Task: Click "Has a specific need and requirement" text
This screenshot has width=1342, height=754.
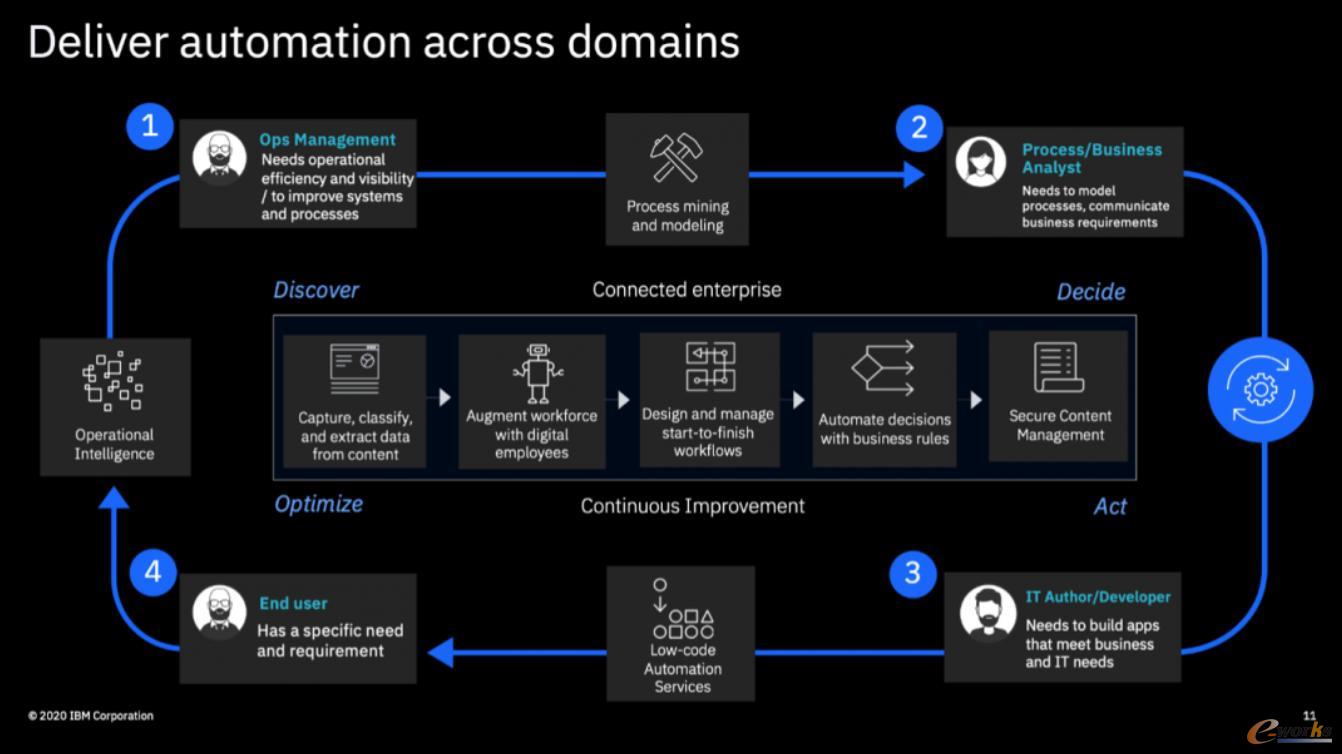Action: click(x=330, y=640)
